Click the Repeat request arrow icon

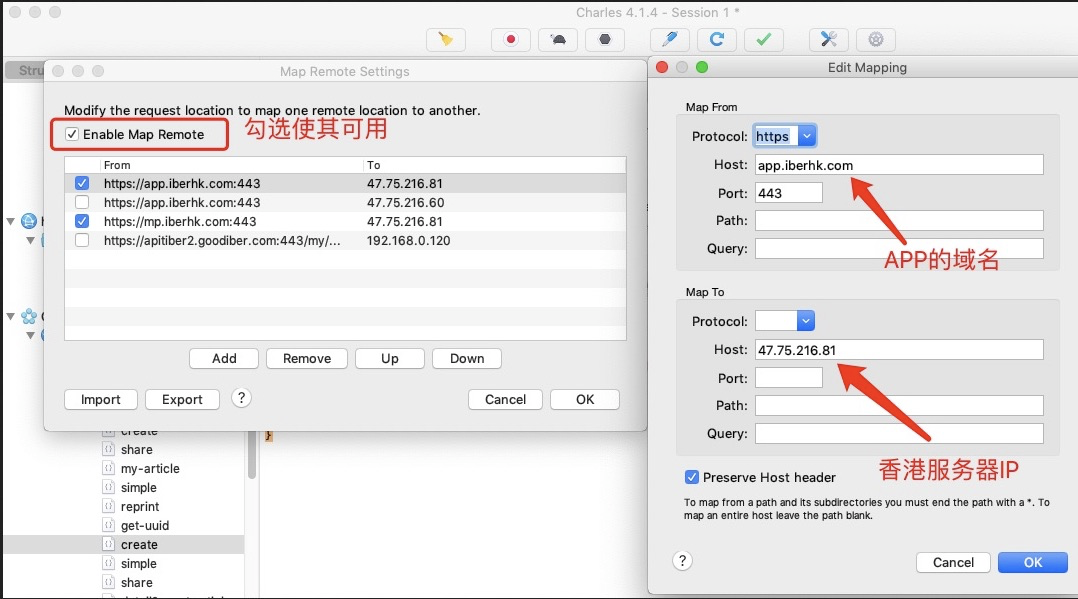coord(716,39)
